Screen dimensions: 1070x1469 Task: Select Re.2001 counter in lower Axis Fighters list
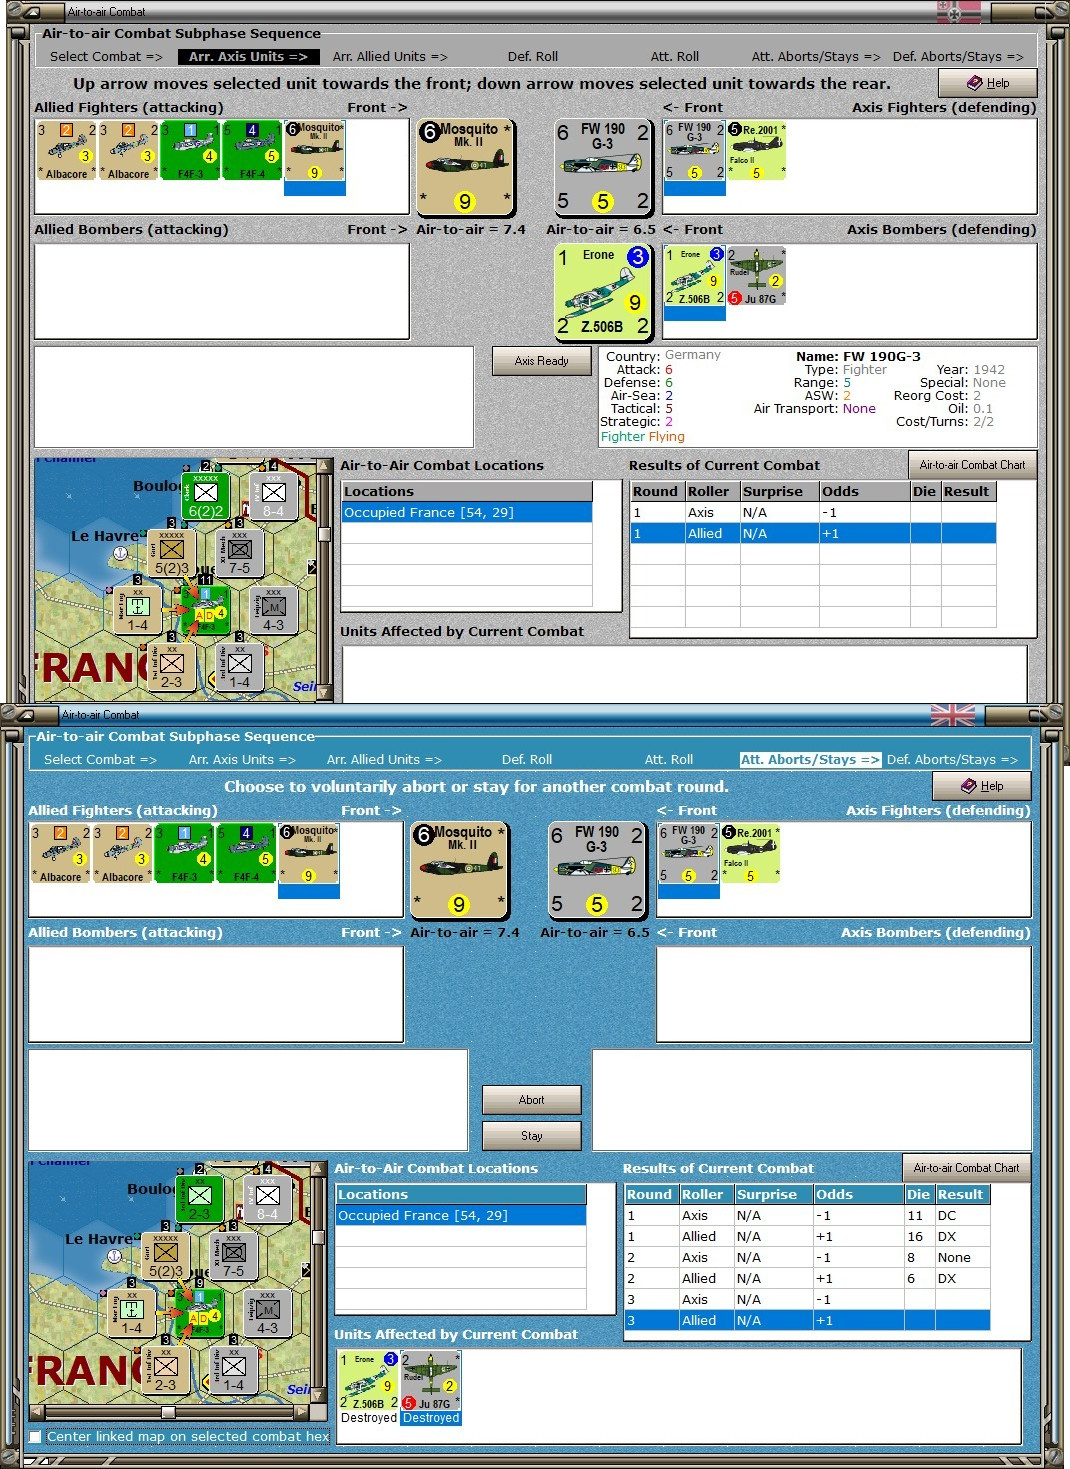(750, 854)
